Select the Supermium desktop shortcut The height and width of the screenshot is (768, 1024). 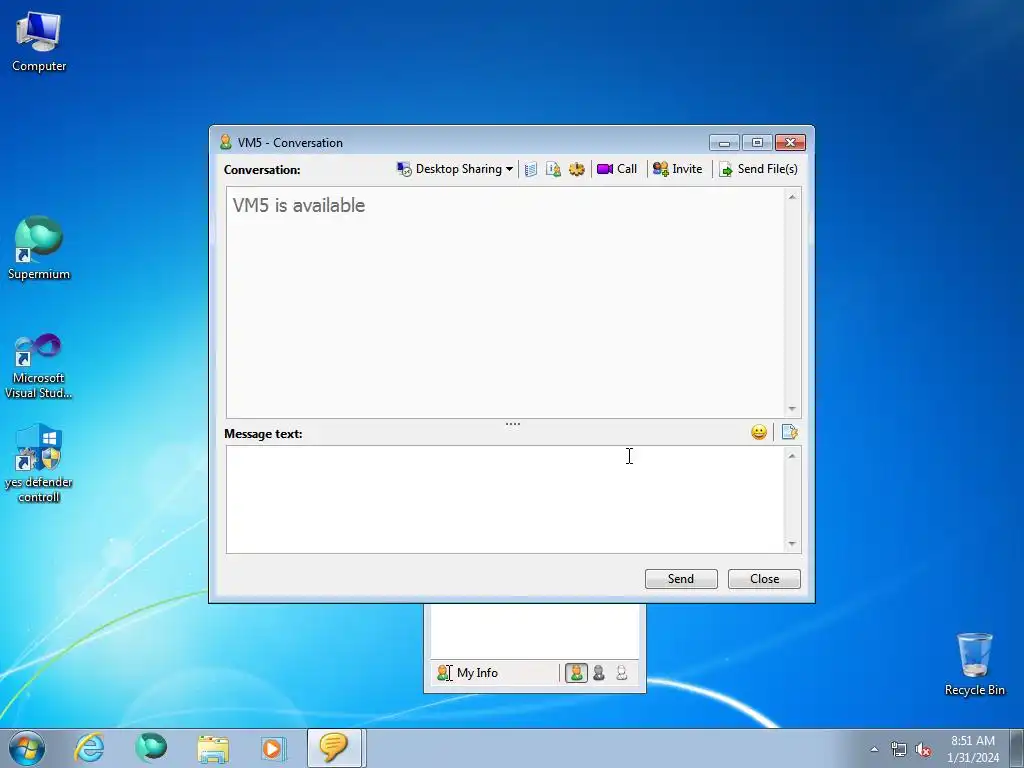click(39, 248)
